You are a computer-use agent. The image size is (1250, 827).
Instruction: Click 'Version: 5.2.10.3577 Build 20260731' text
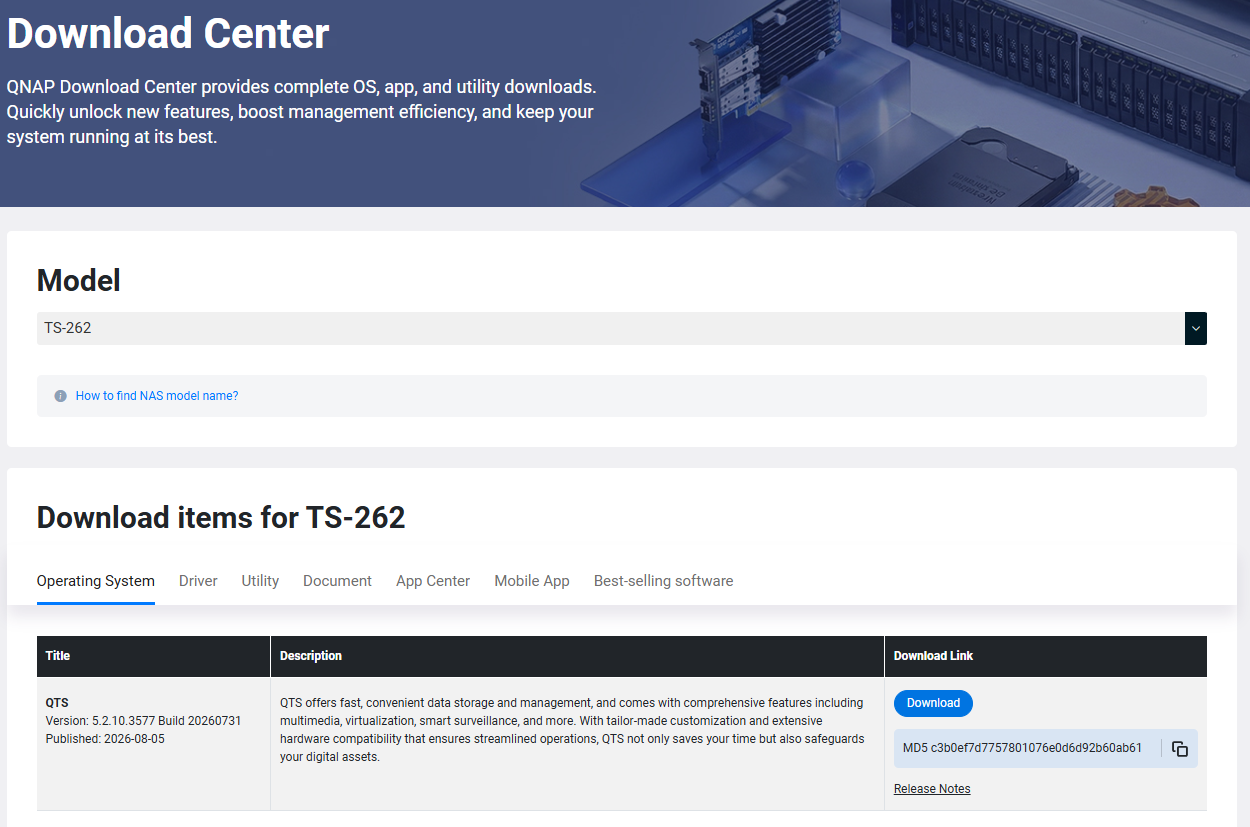pyautogui.click(x=144, y=721)
